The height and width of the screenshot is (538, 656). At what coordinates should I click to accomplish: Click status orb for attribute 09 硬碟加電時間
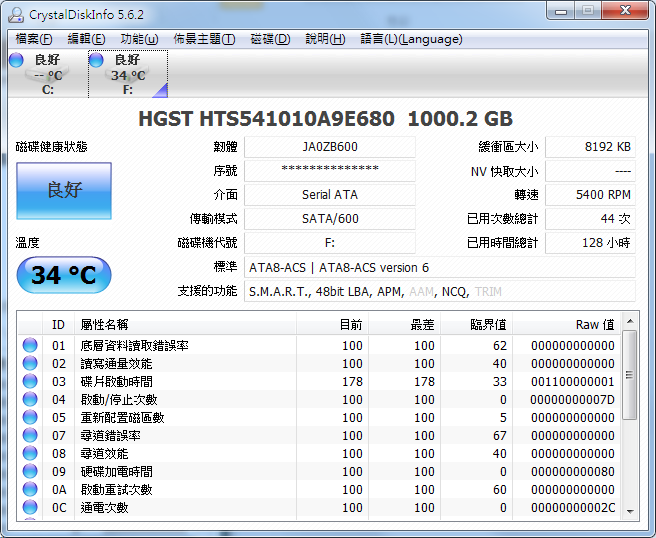tap(30, 472)
